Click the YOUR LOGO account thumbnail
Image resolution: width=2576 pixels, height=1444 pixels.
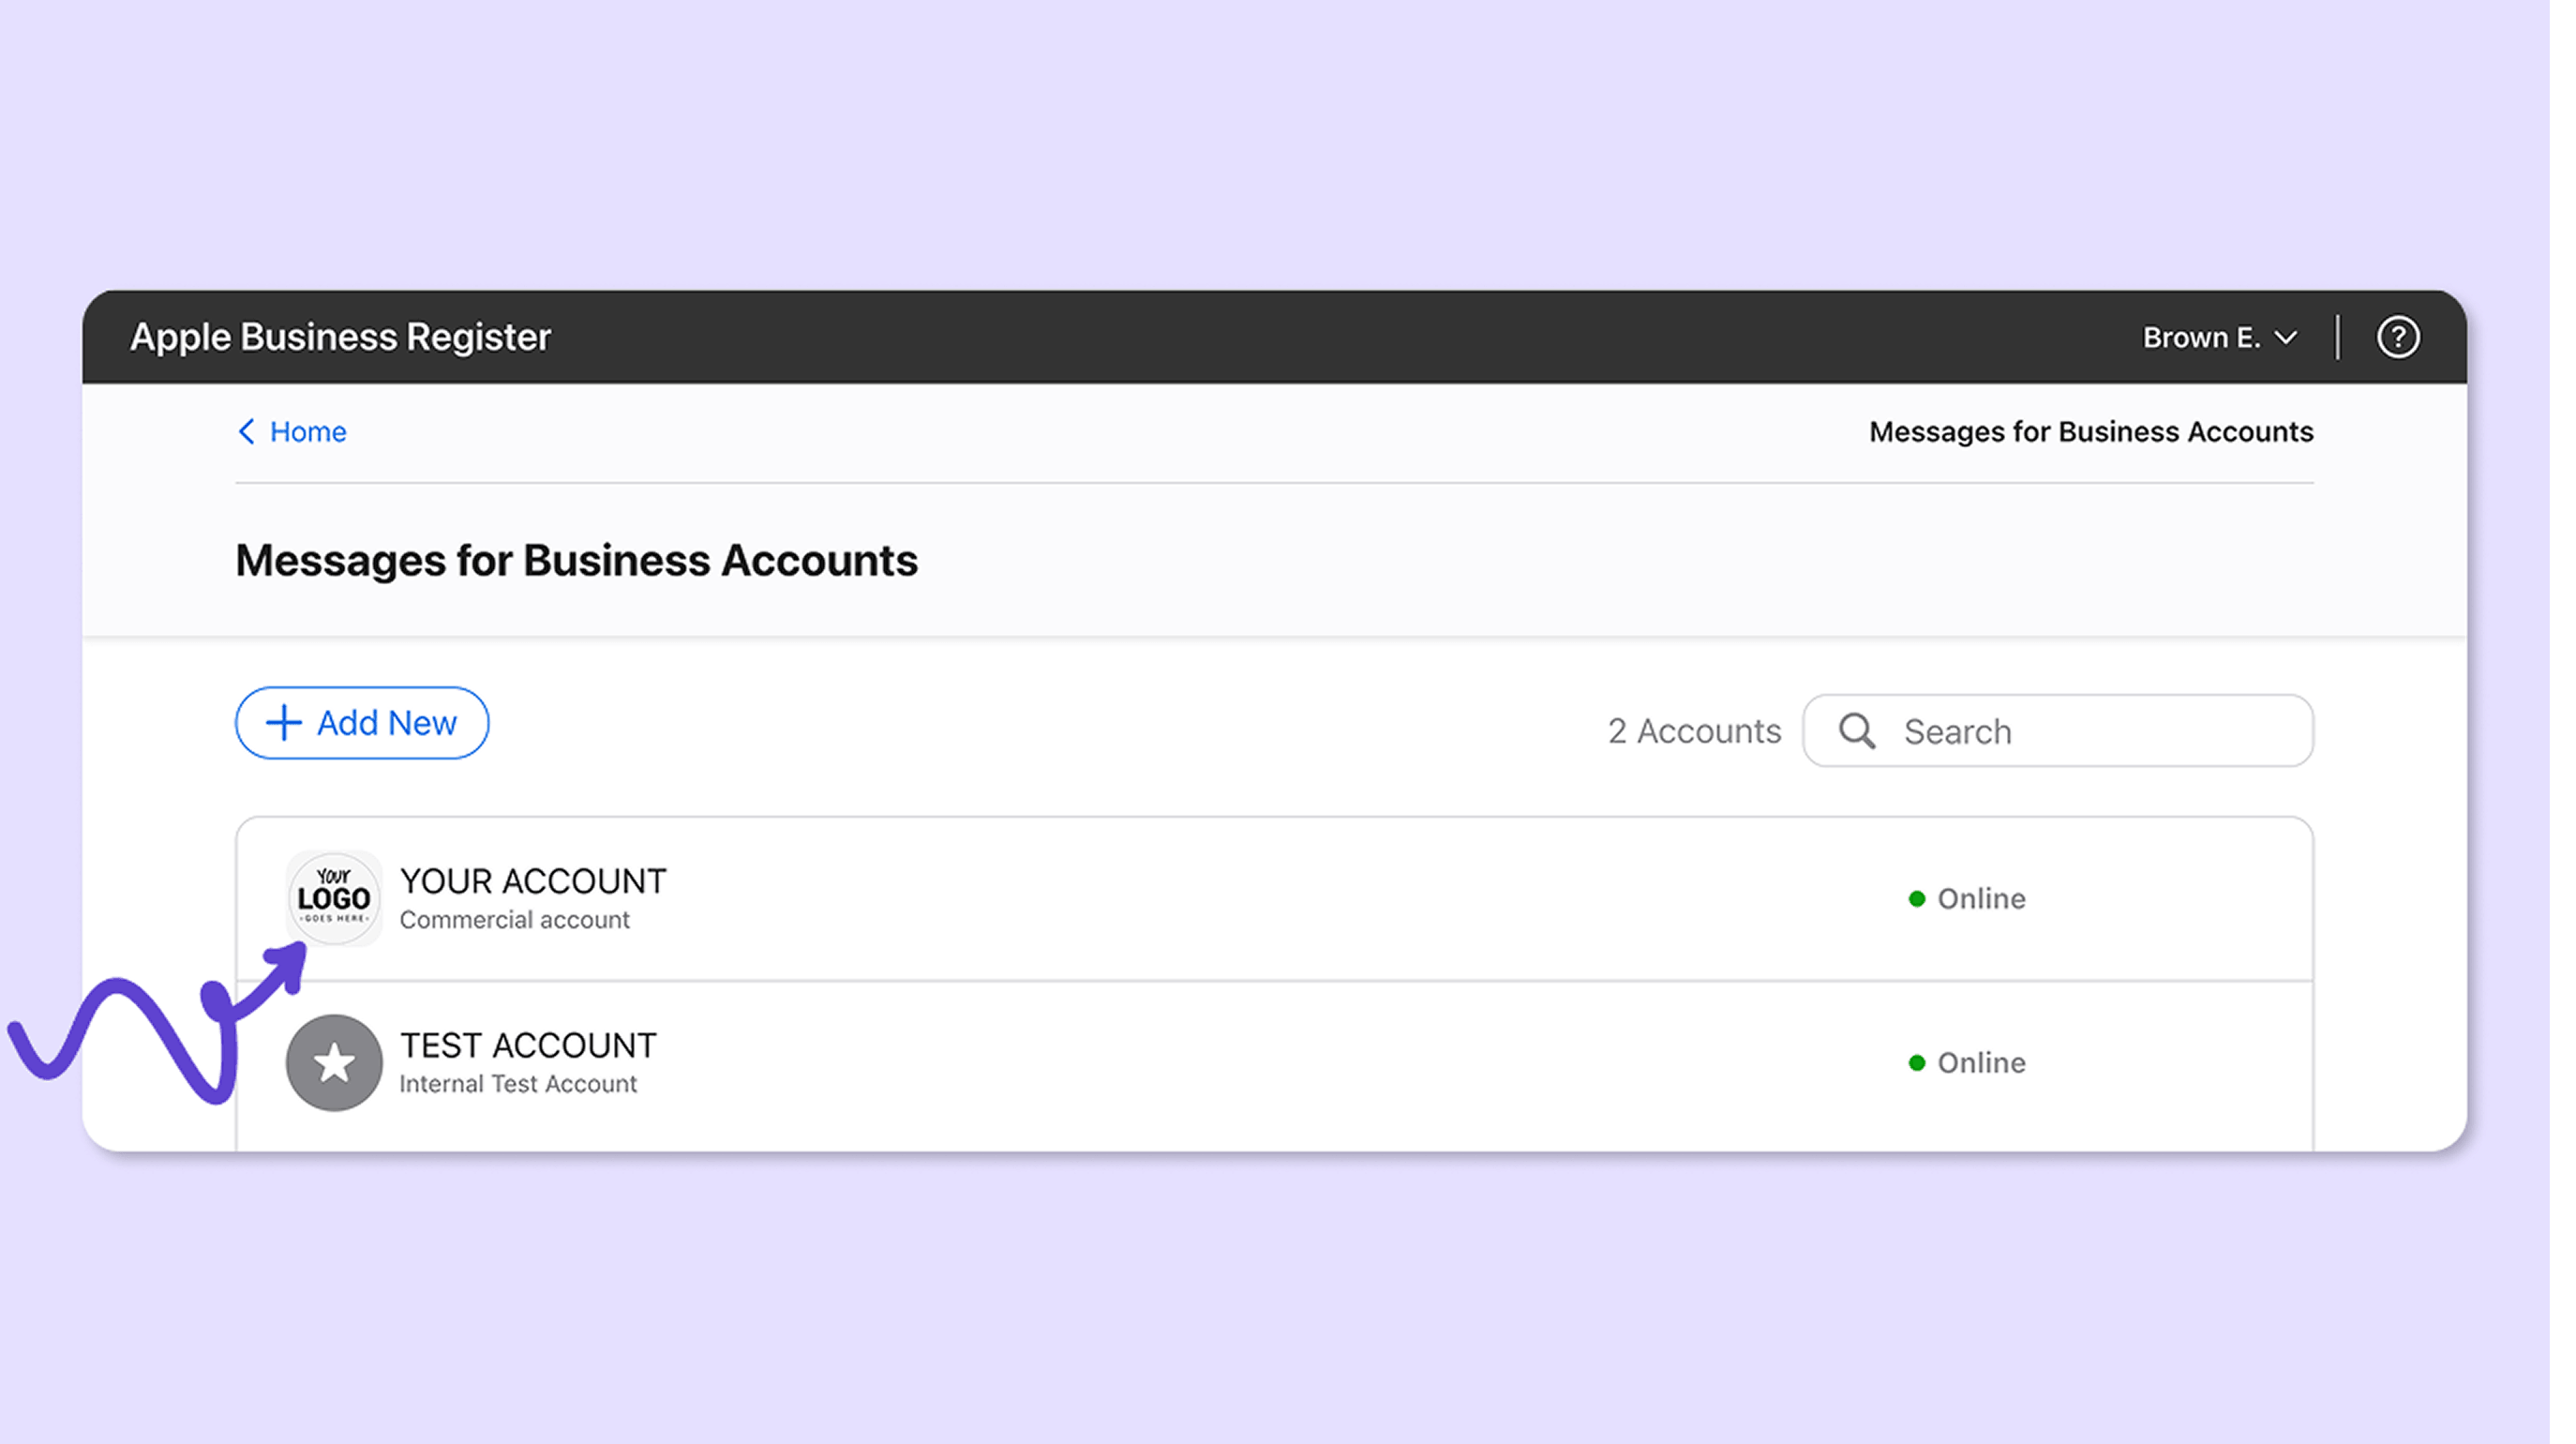coord(334,897)
